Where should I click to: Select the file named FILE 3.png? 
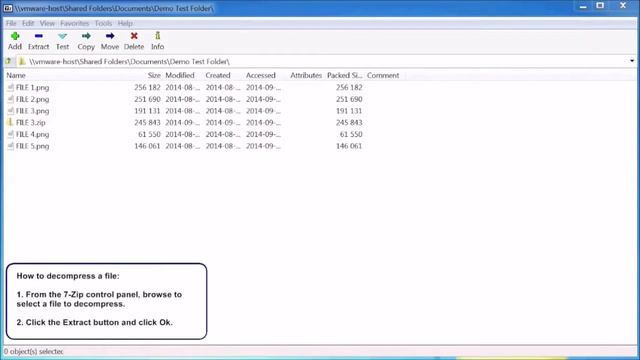[32, 111]
